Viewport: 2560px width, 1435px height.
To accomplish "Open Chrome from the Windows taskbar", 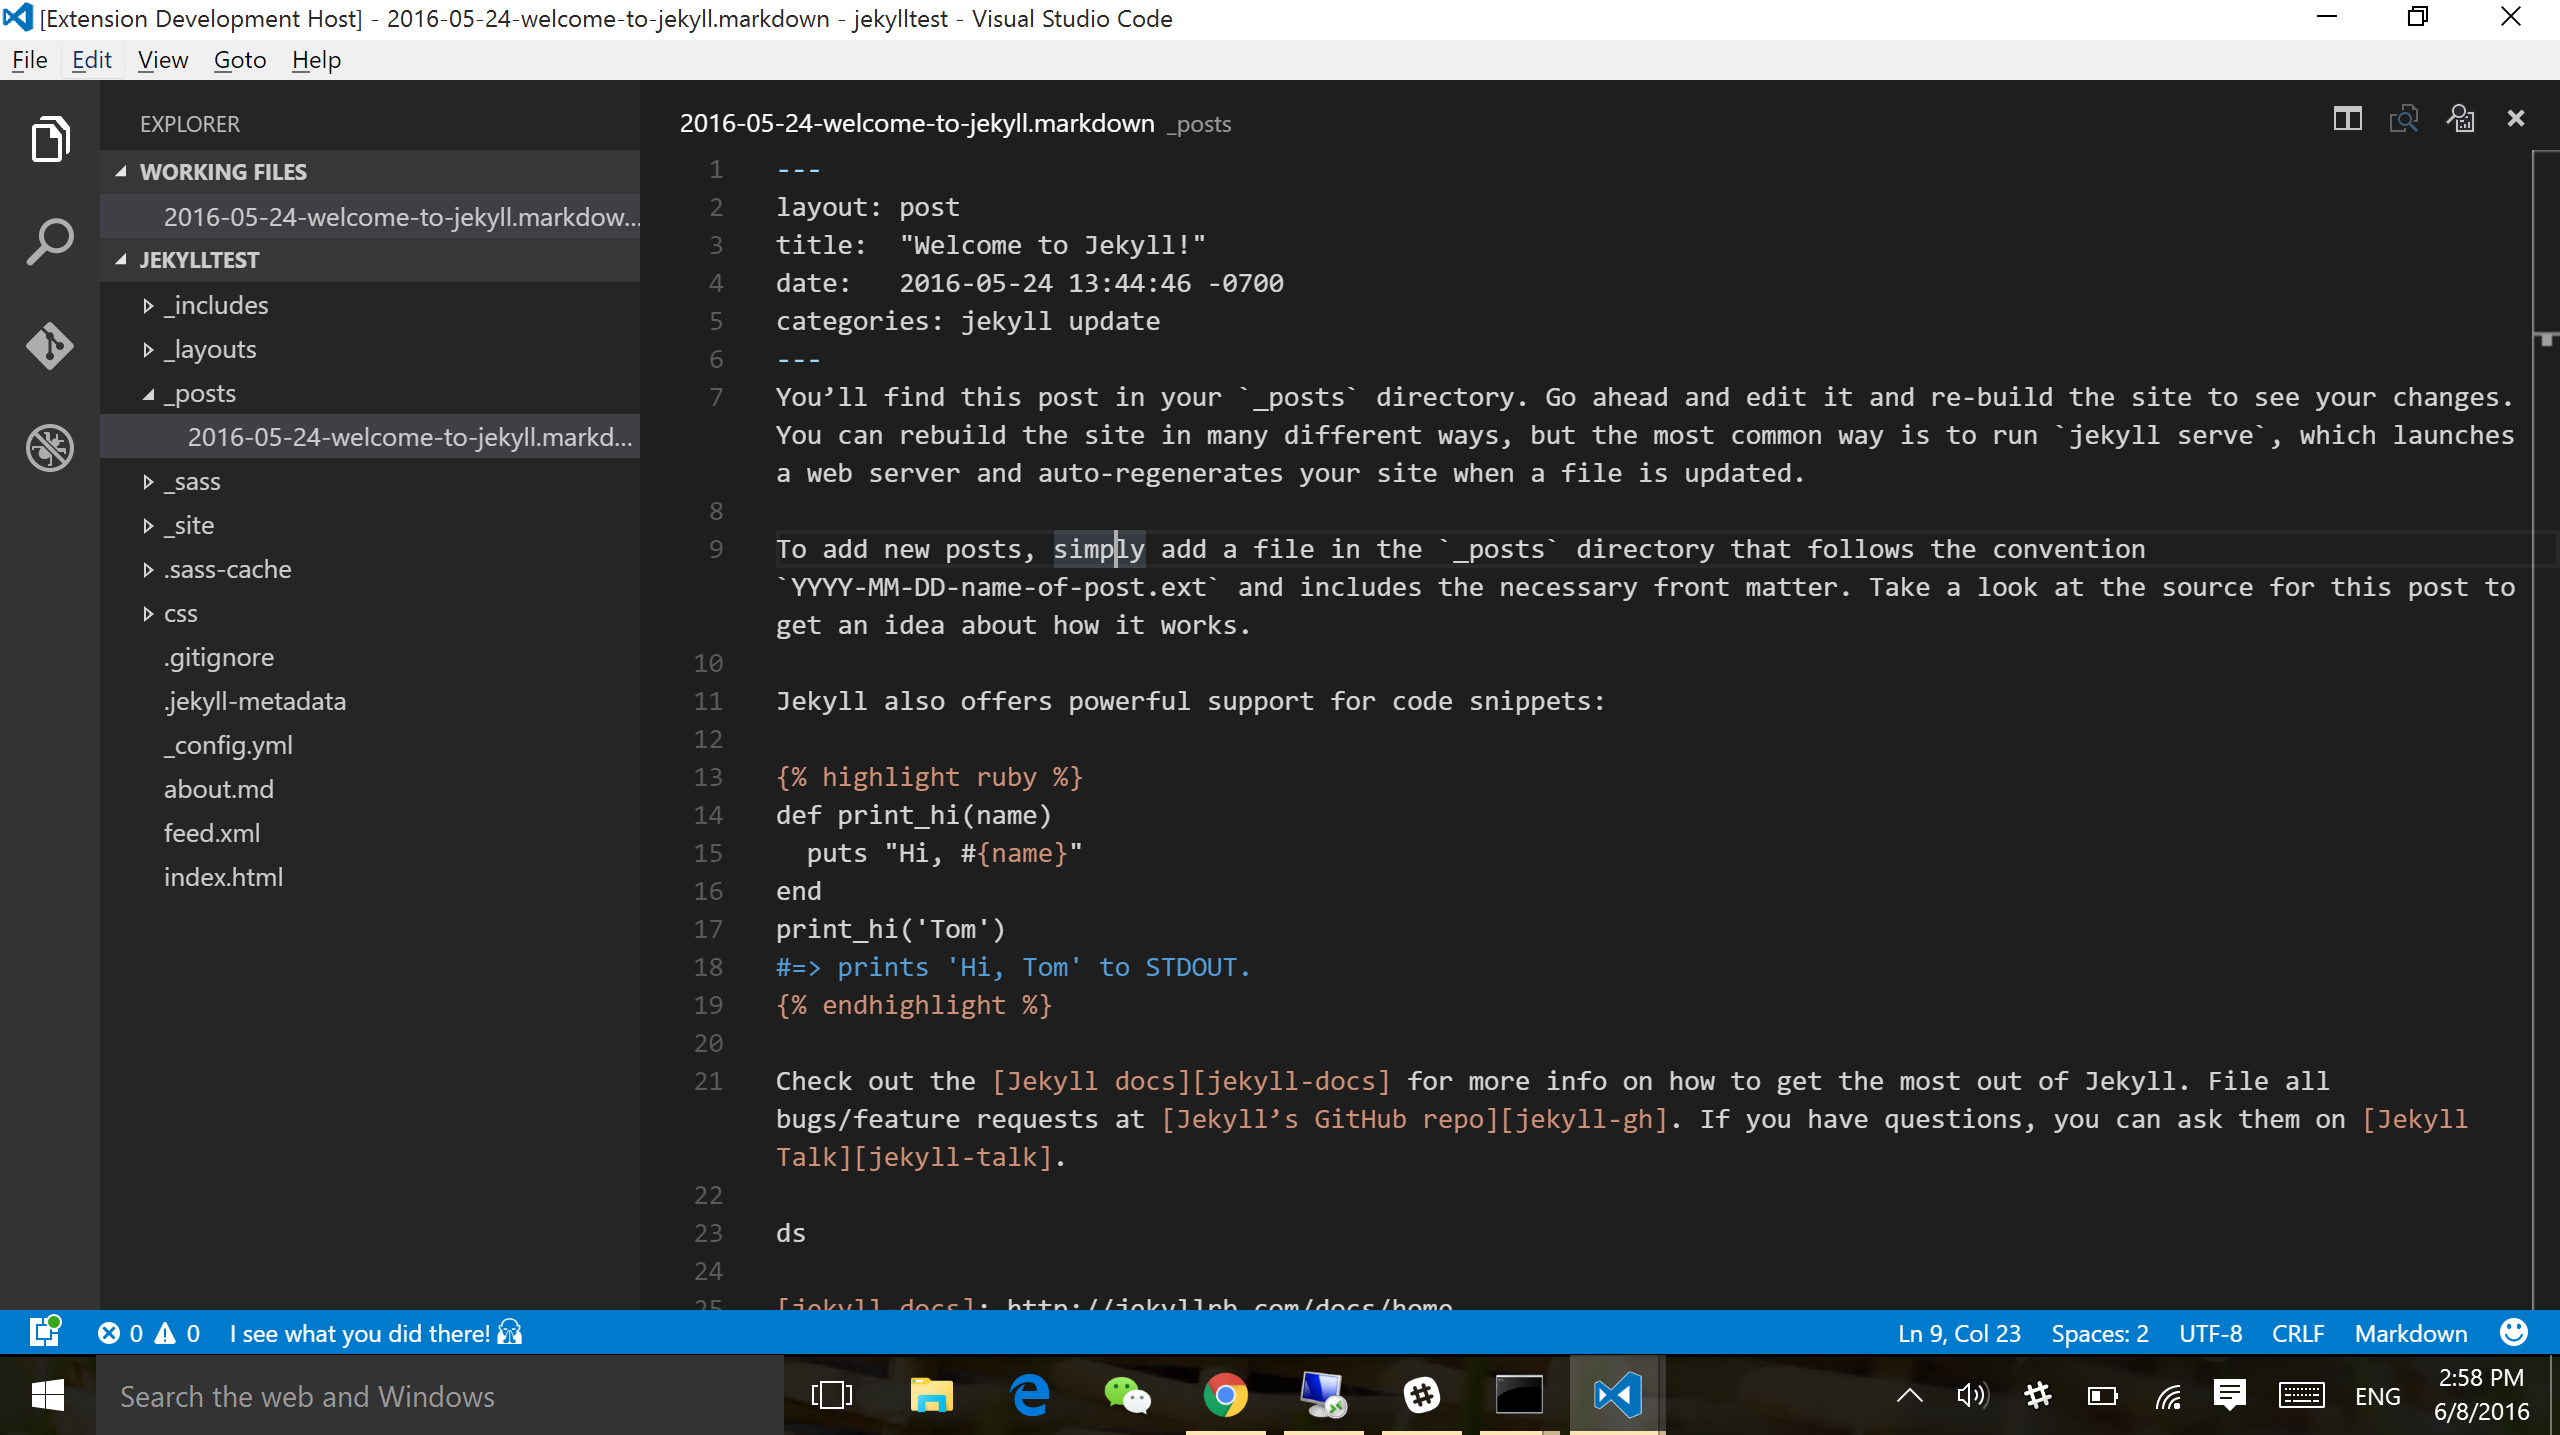I will pos(1224,1395).
